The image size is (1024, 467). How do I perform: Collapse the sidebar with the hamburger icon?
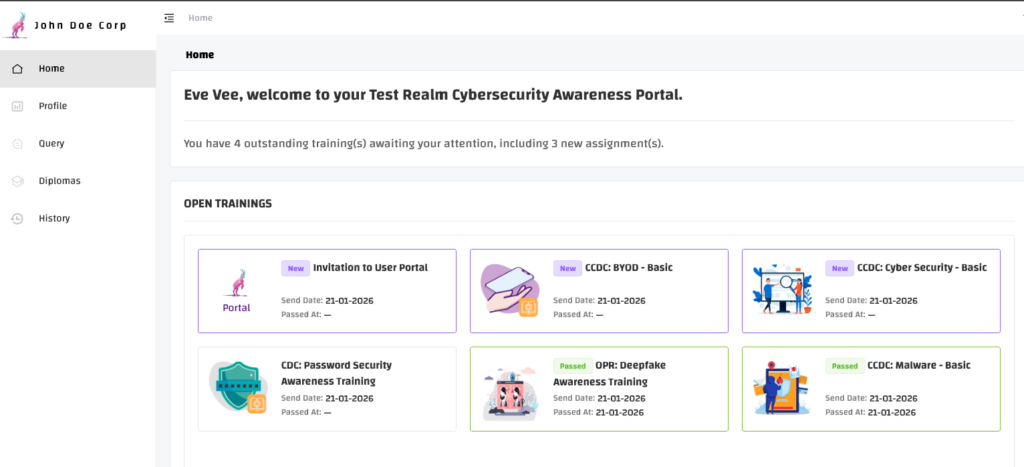click(169, 18)
